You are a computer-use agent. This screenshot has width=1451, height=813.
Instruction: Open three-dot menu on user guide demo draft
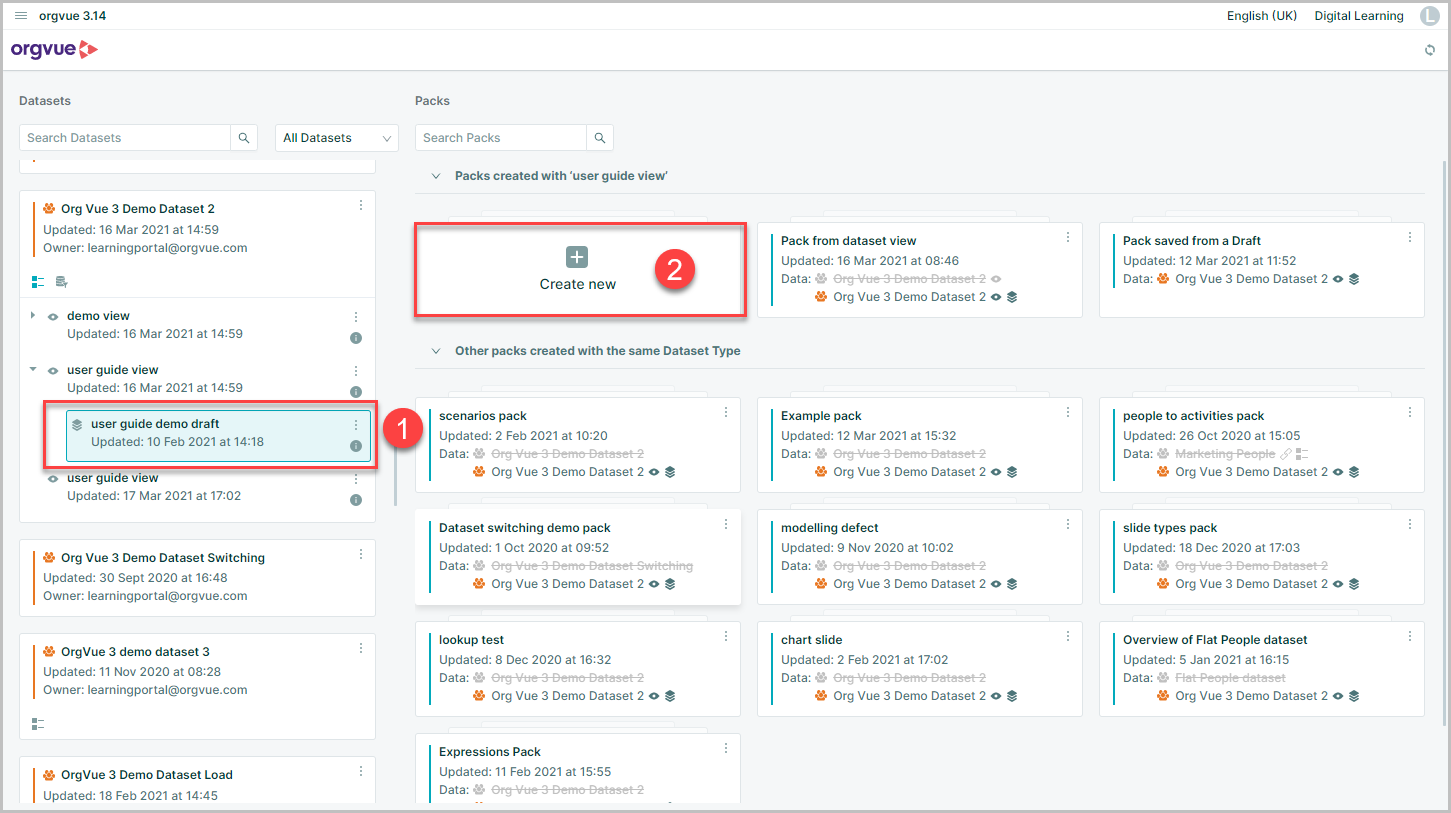coord(356,424)
